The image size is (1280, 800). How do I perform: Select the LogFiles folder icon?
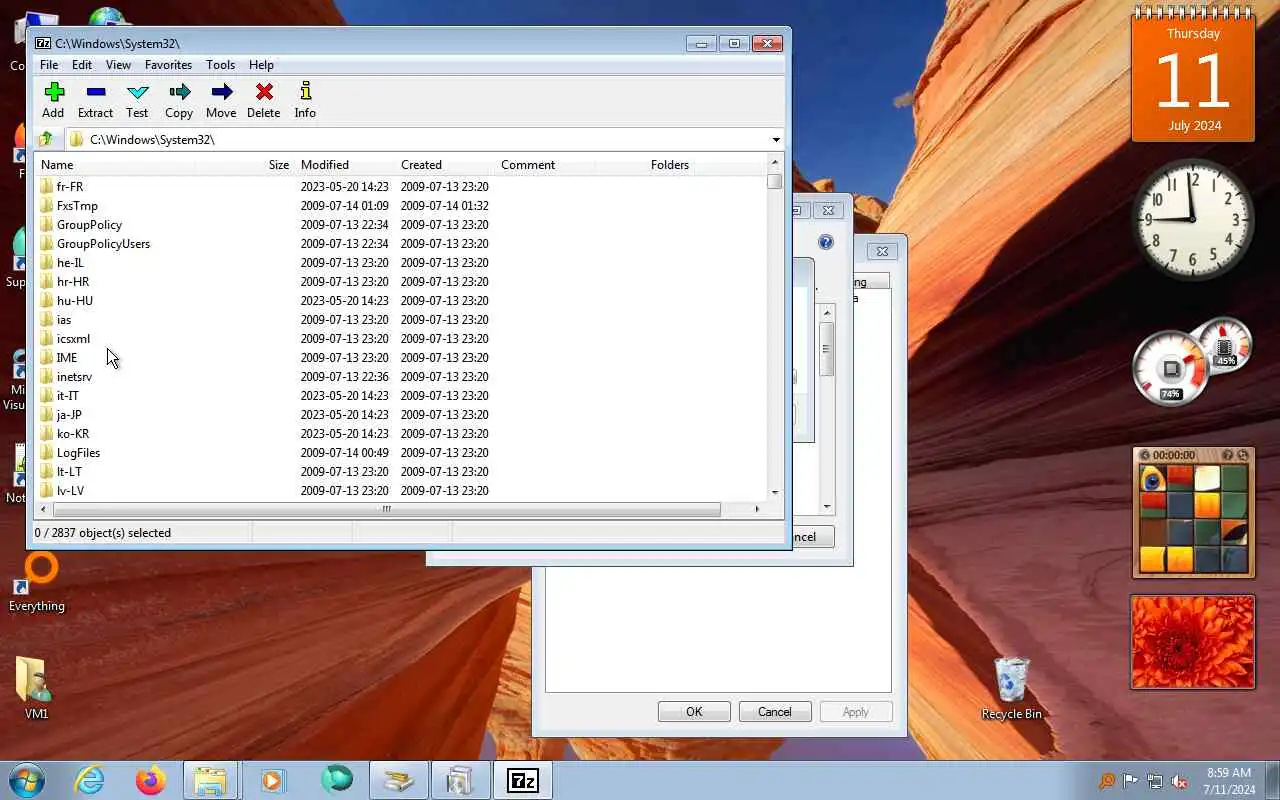click(46, 452)
